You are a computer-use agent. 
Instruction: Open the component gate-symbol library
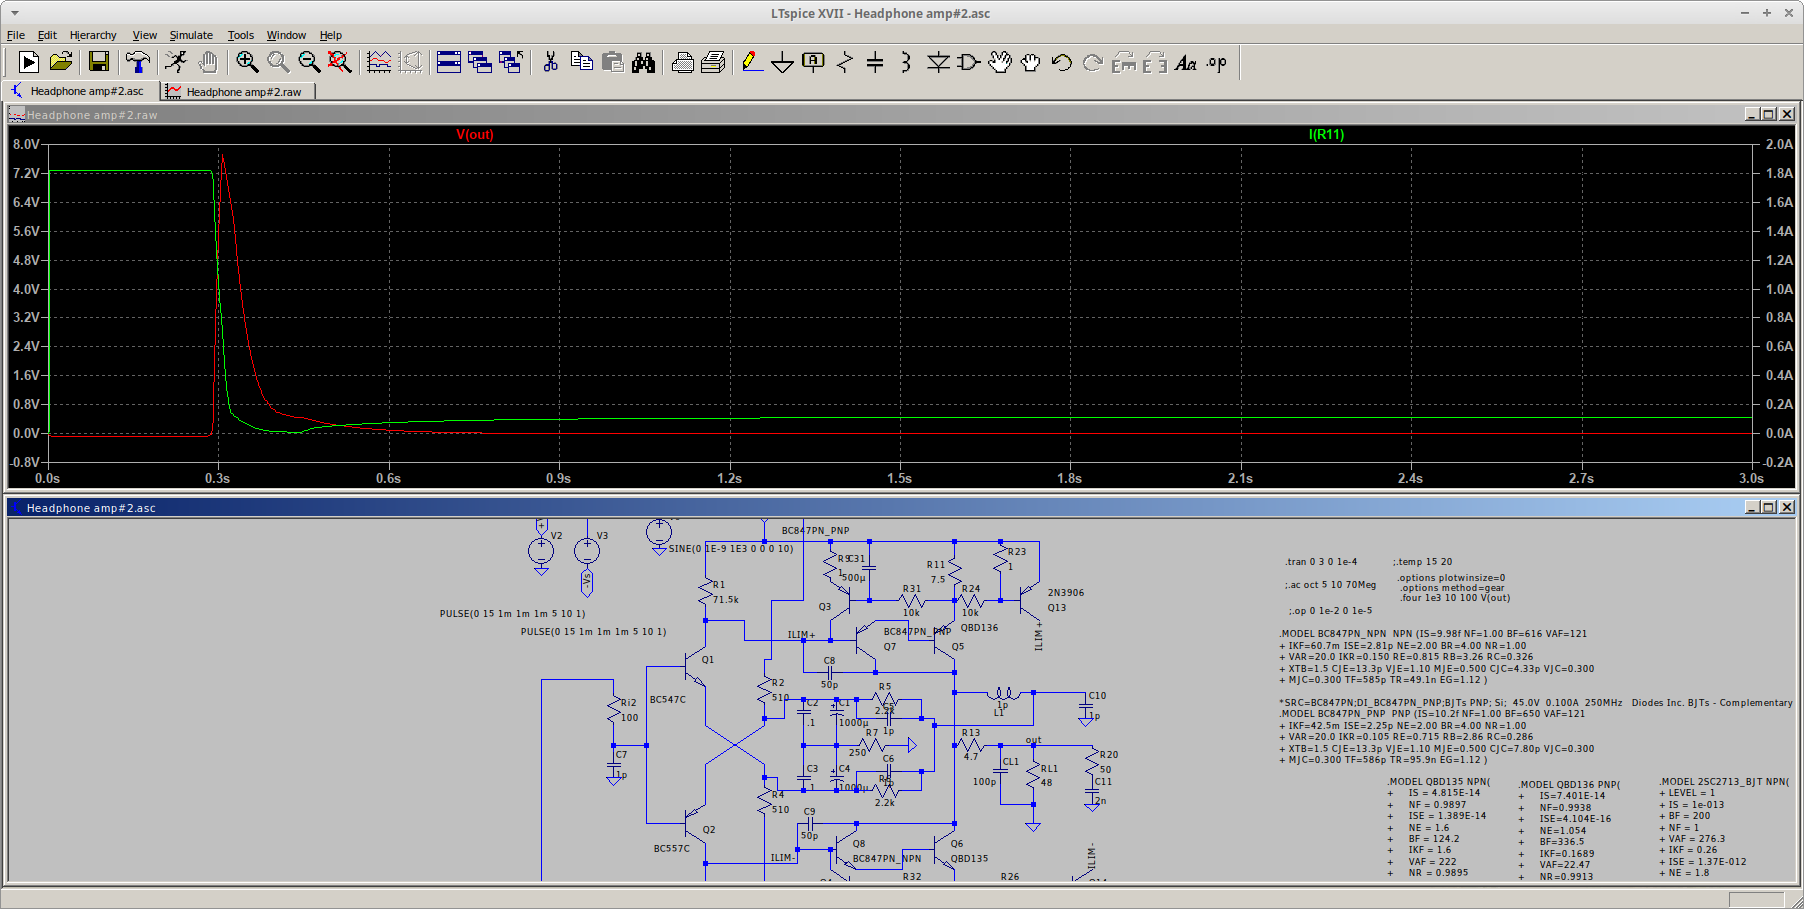pos(968,62)
